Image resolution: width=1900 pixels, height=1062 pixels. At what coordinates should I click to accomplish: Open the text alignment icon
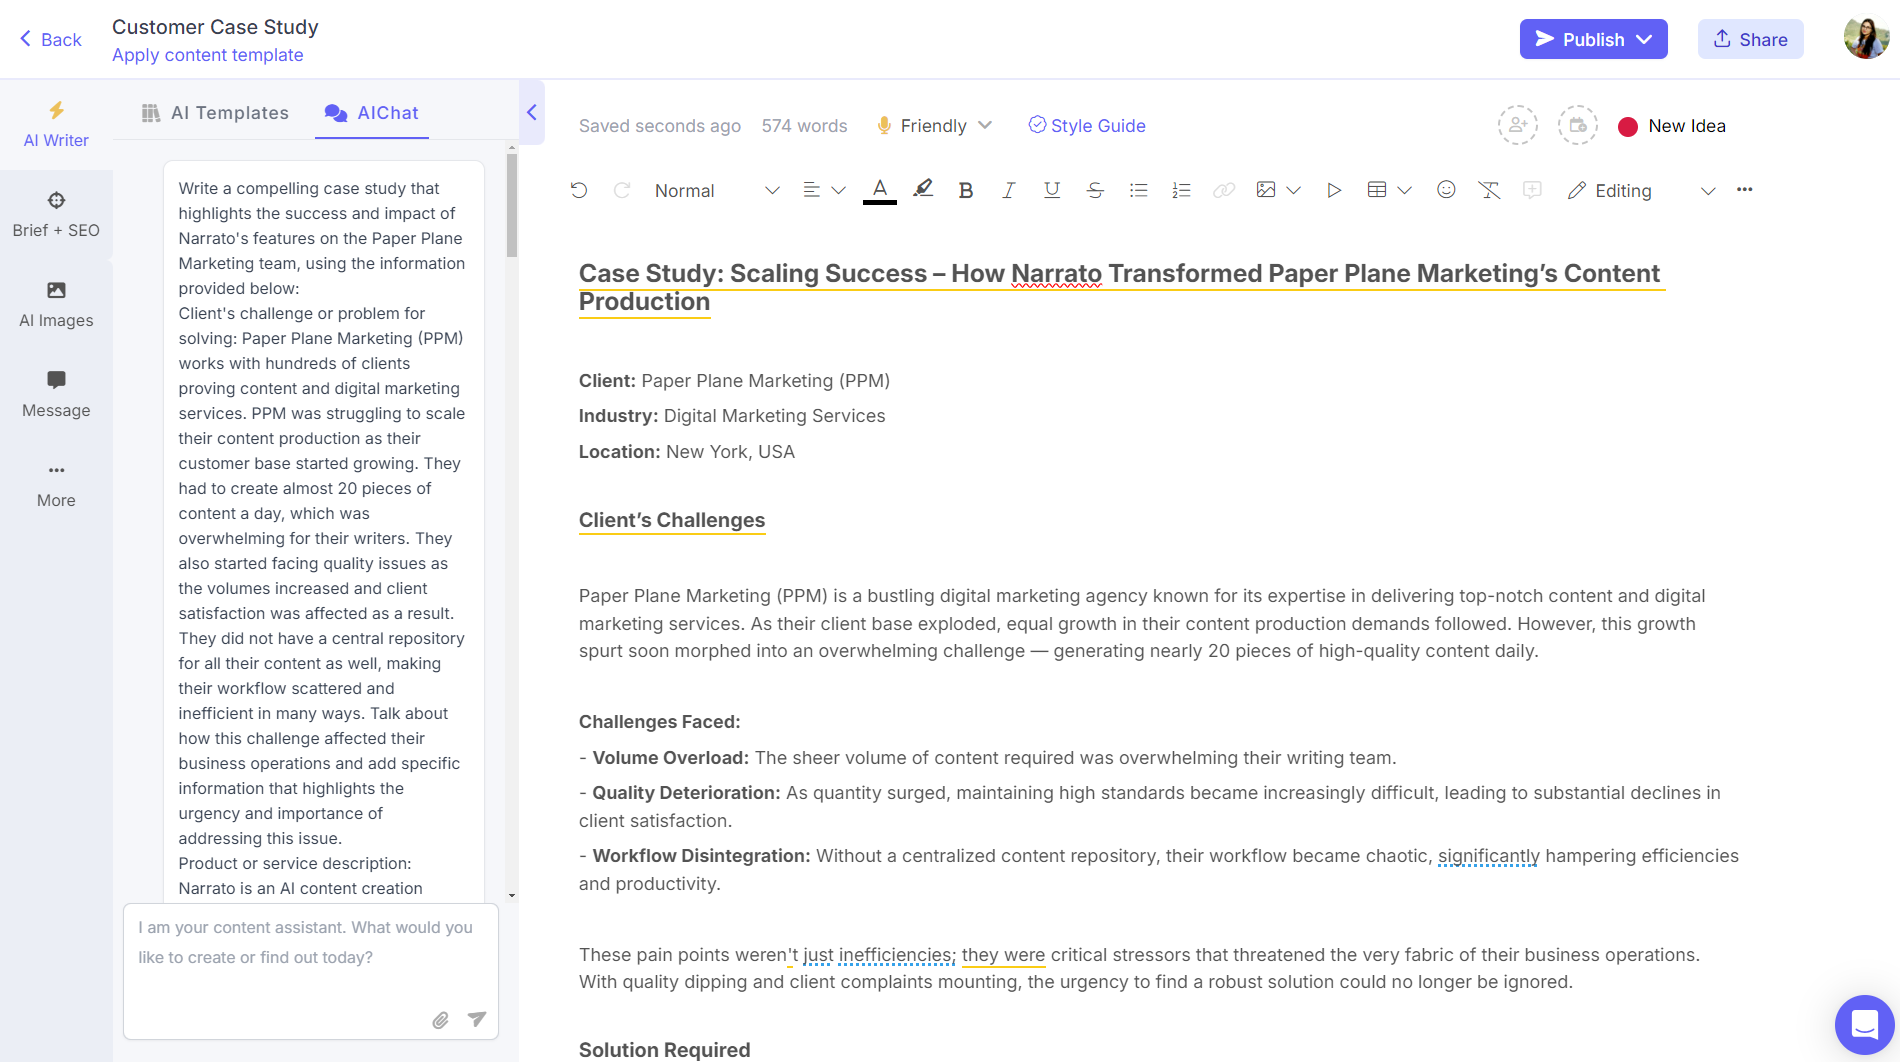pyautogui.click(x=812, y=190)
